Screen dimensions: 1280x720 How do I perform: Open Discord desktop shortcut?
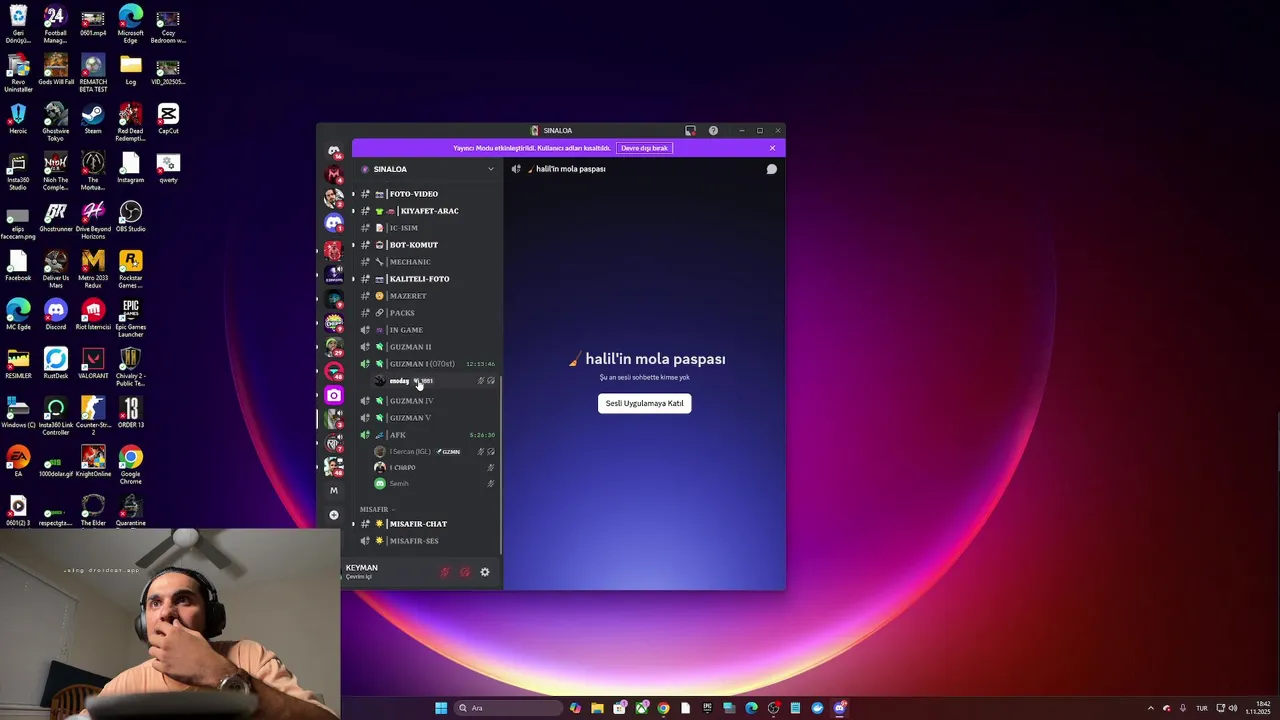[56, 316]
